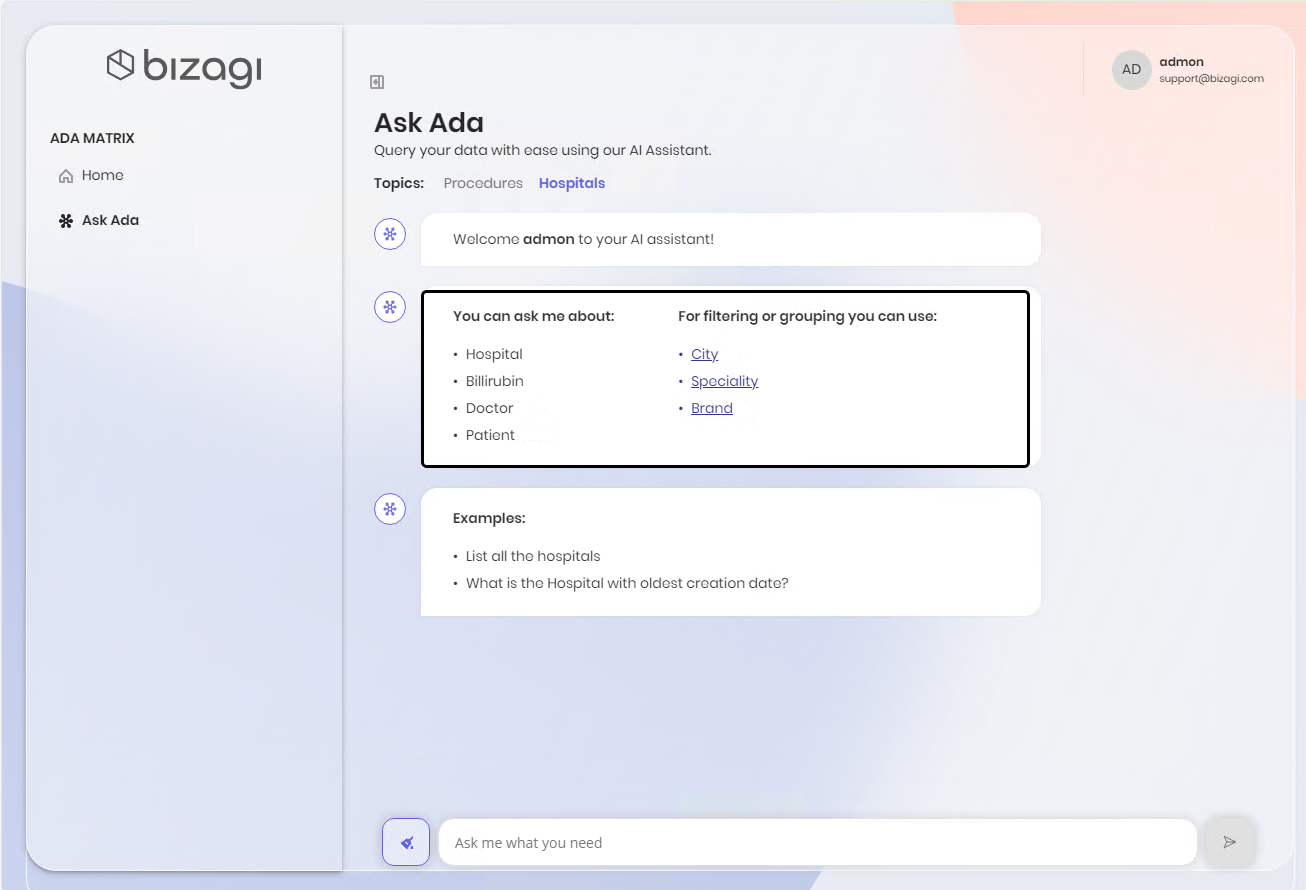This screenshot has height=890, width=1306.
Task: Click the support@bizagi.com email
Action: [x=1211, y=79]
